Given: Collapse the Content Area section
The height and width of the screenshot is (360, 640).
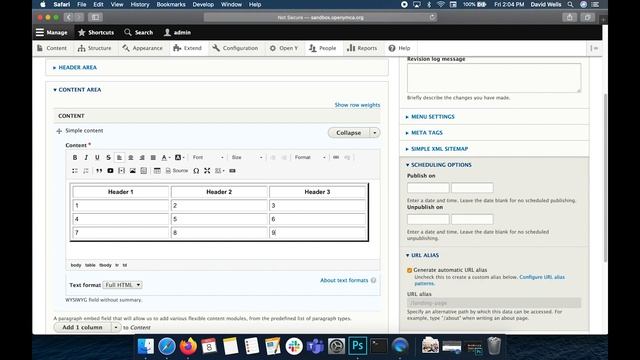Looking at the screenshot, I should [79, 90].
